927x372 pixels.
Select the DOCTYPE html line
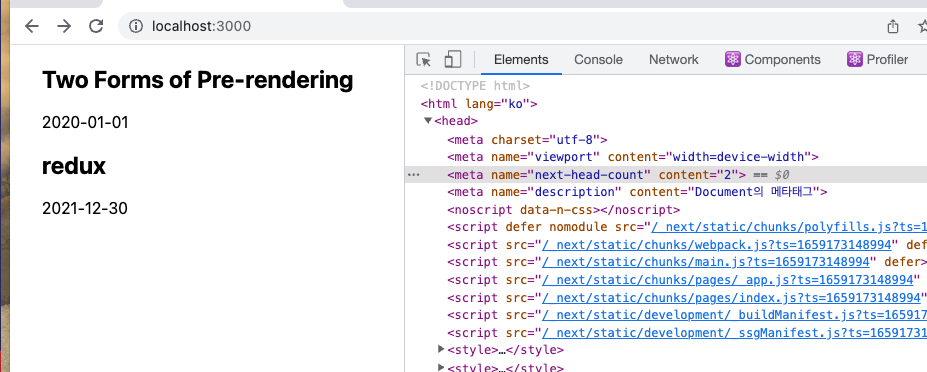(x=475, y=86)
